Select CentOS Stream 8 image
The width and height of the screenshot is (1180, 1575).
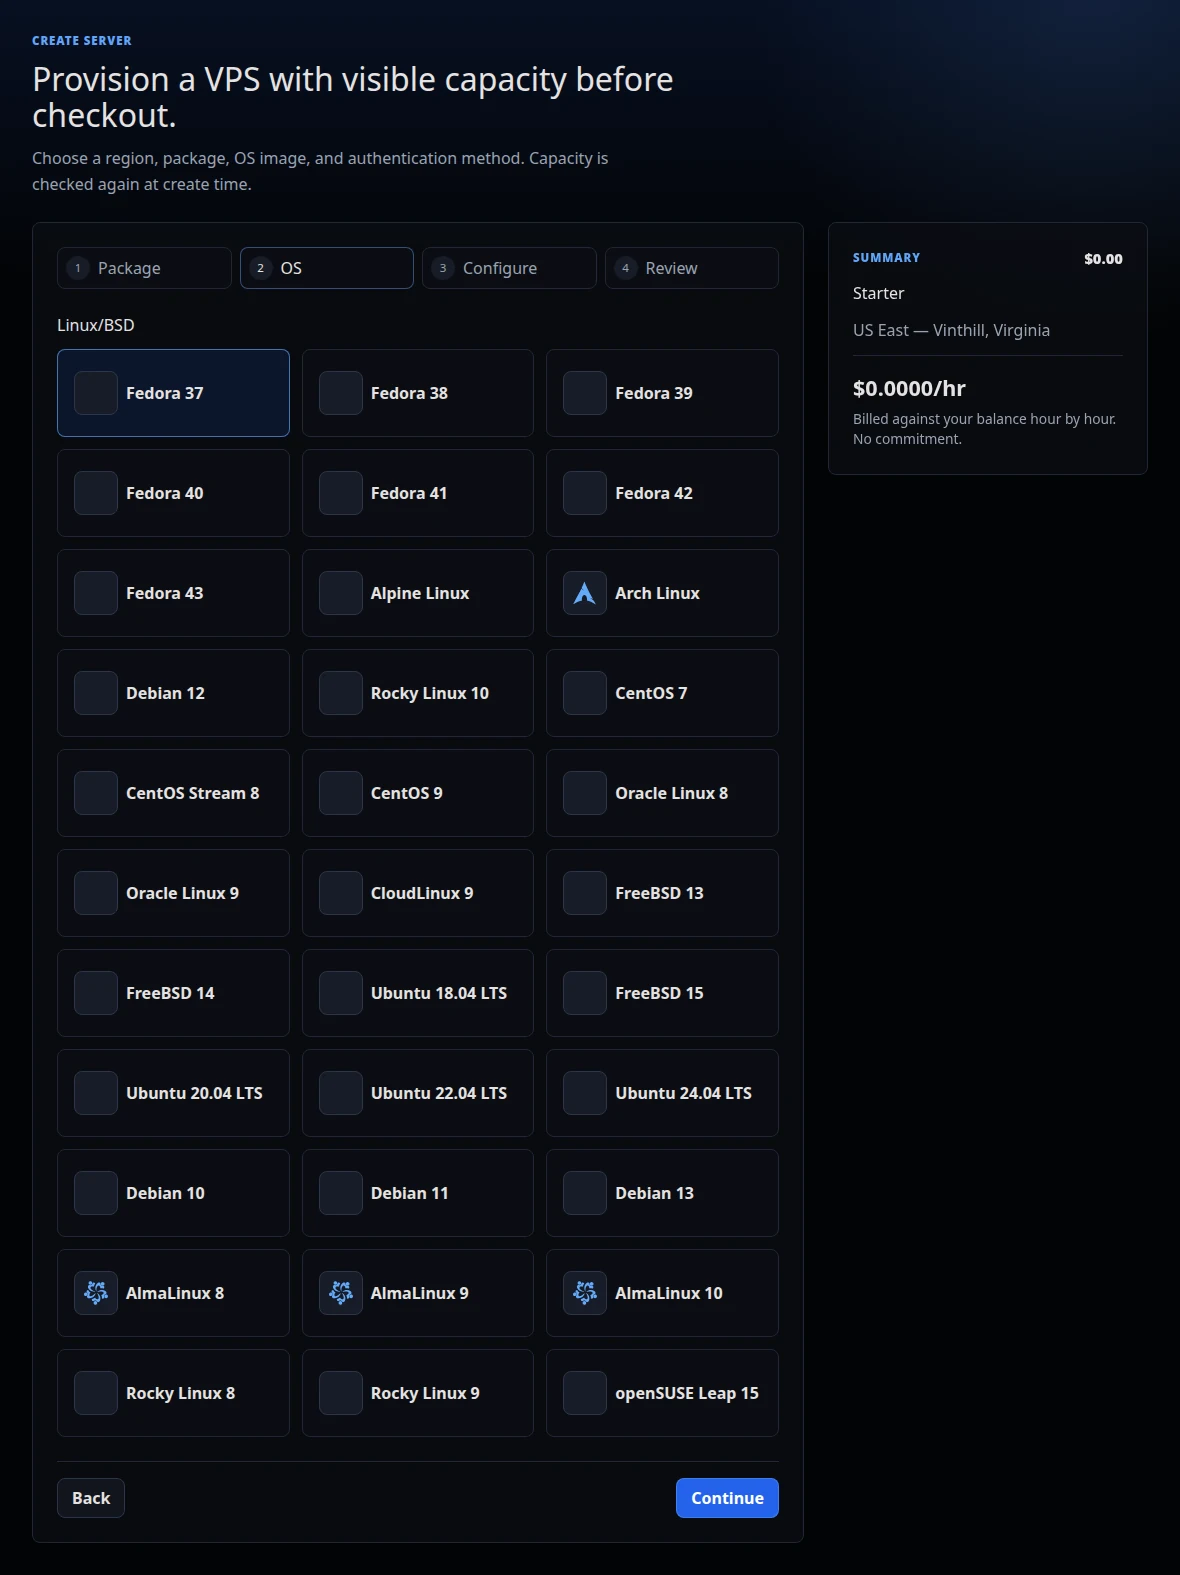click(x=173, y=793)
